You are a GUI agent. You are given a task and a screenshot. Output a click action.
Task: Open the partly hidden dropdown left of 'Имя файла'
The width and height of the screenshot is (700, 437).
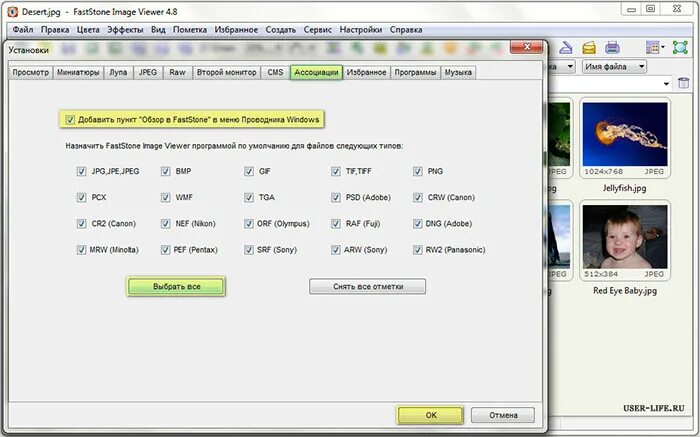click(x=562, y=67)
